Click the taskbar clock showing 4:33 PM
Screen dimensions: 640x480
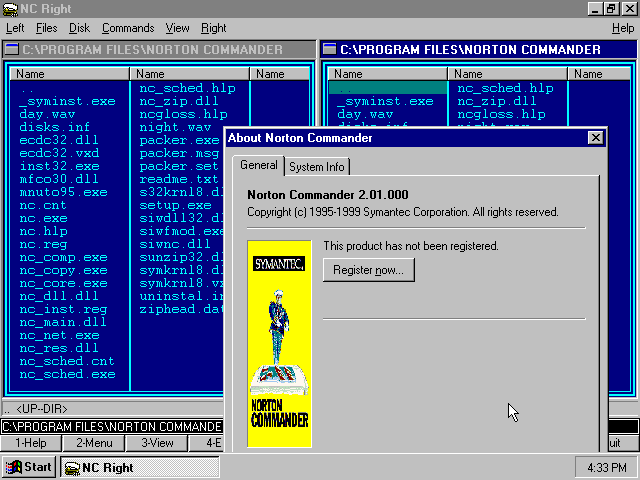point(607,467)
